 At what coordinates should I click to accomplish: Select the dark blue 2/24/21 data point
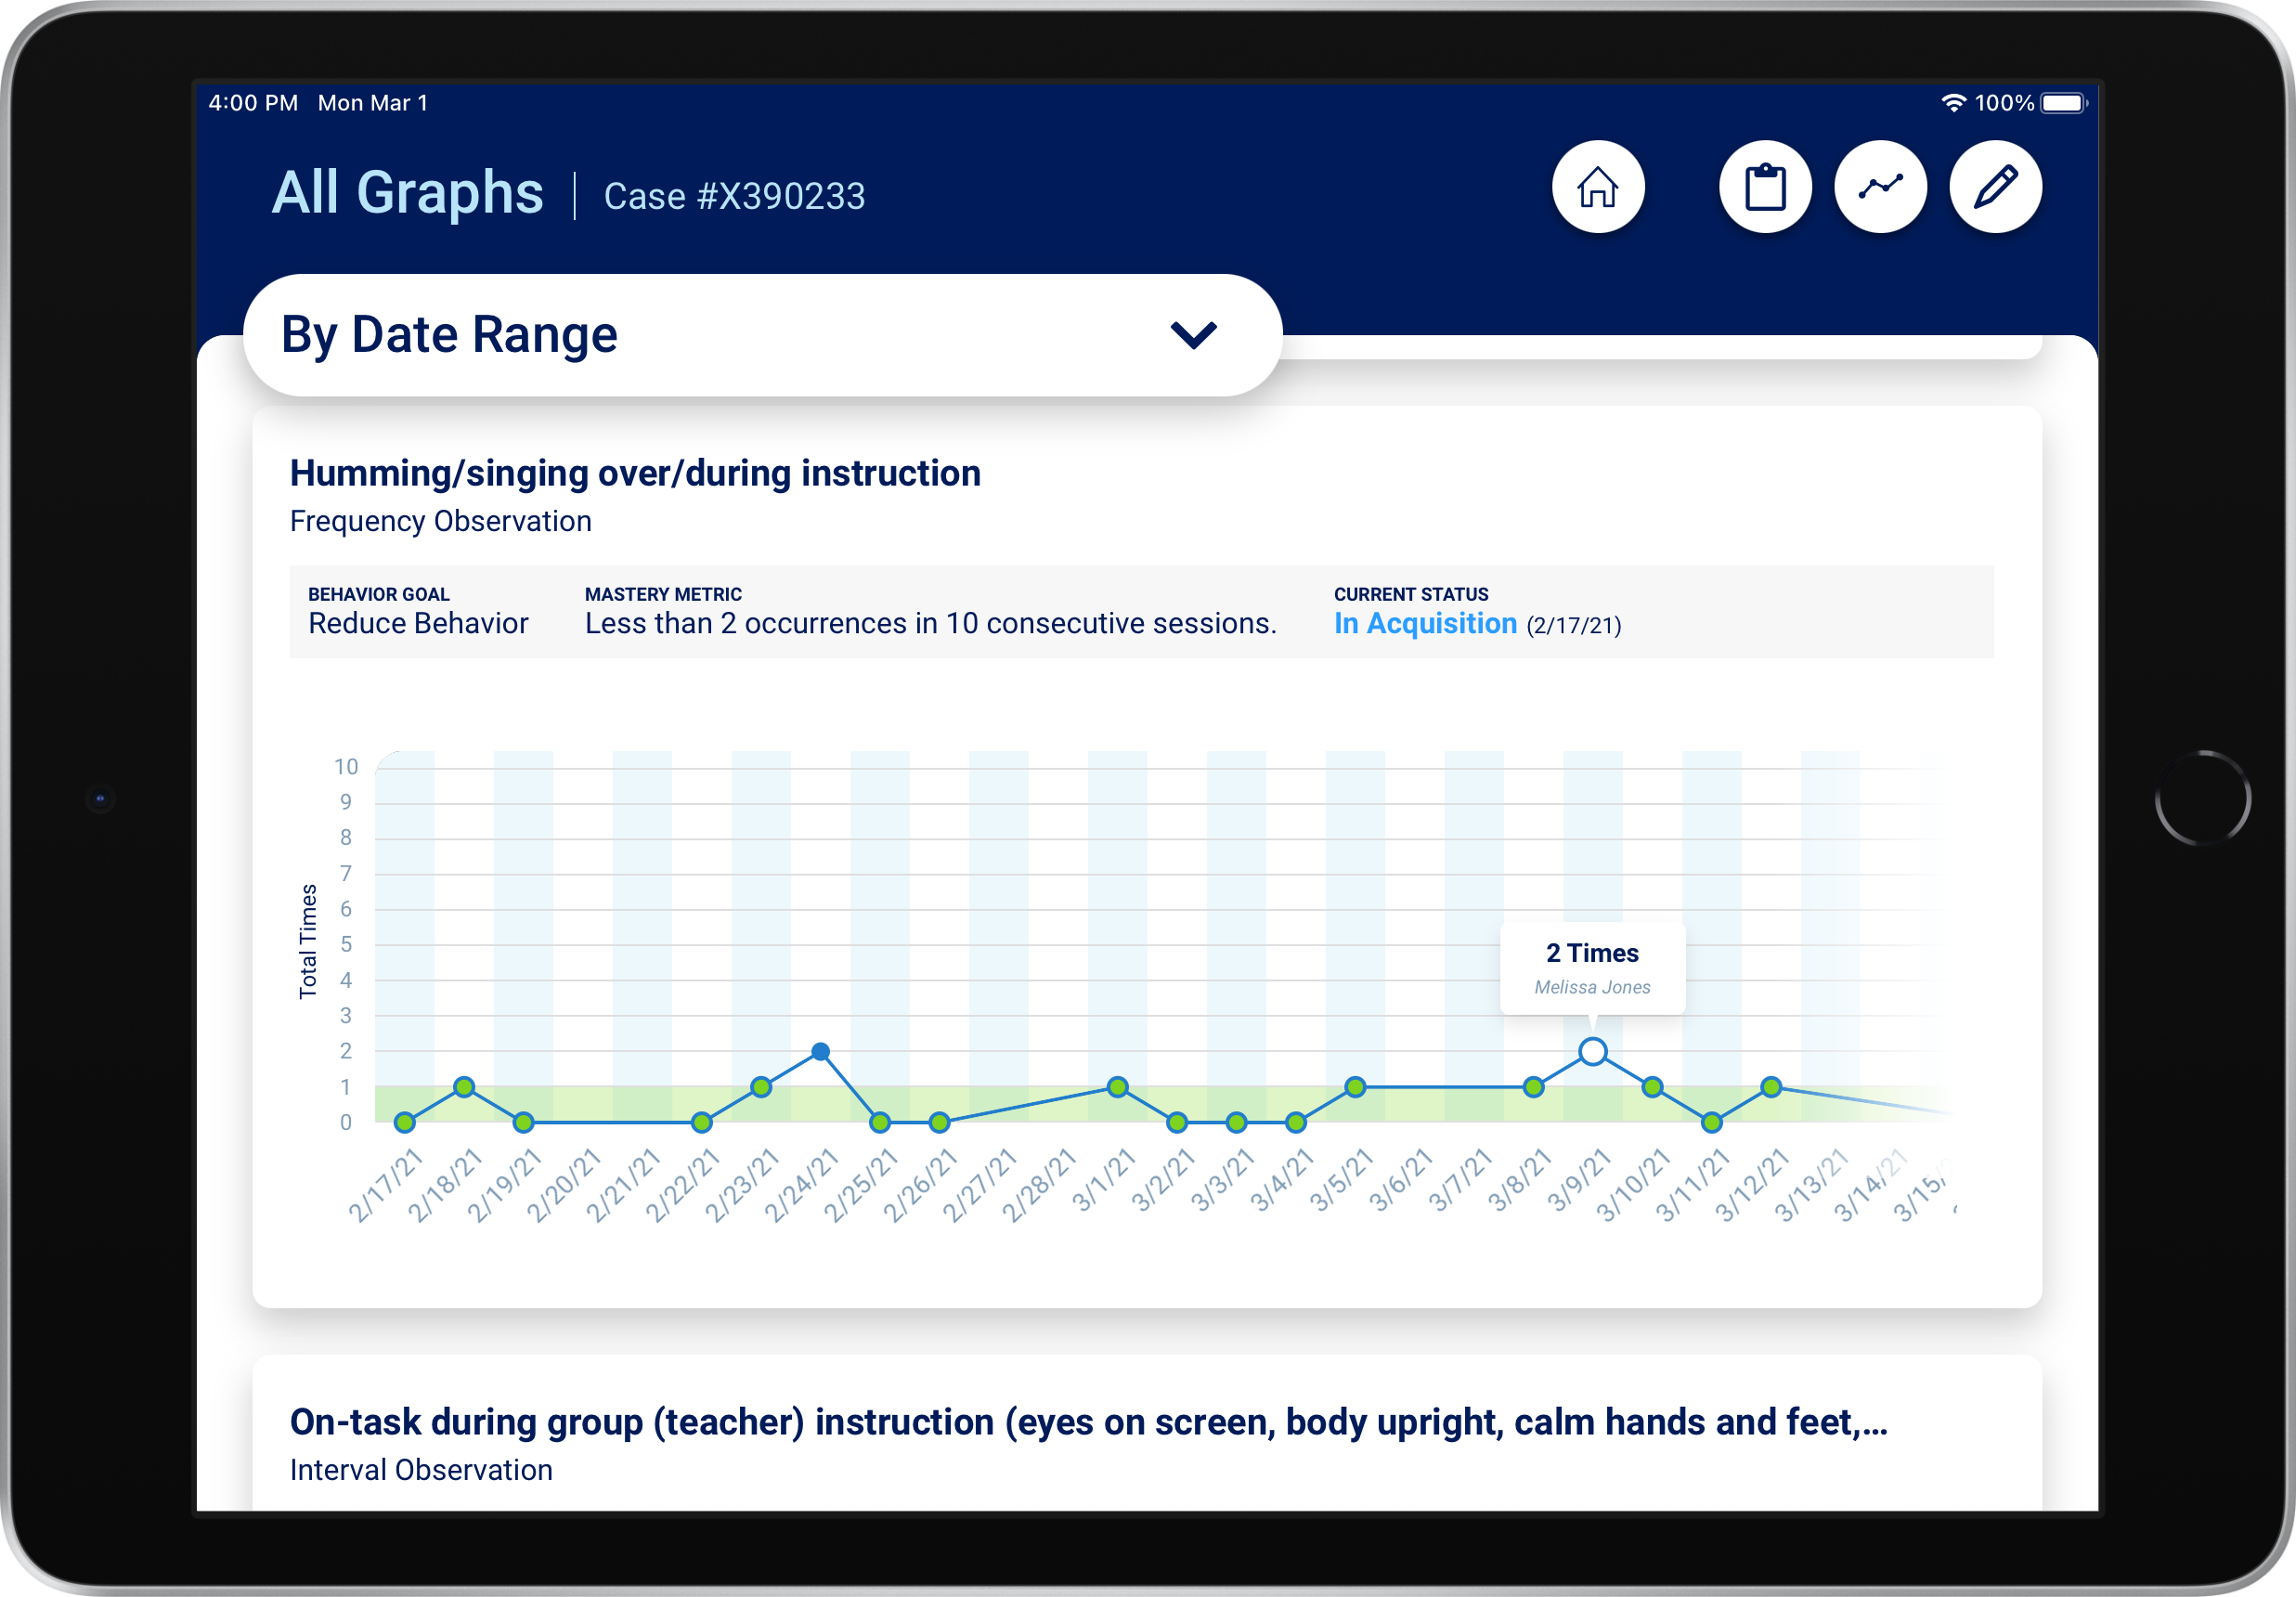[820, 1051]
